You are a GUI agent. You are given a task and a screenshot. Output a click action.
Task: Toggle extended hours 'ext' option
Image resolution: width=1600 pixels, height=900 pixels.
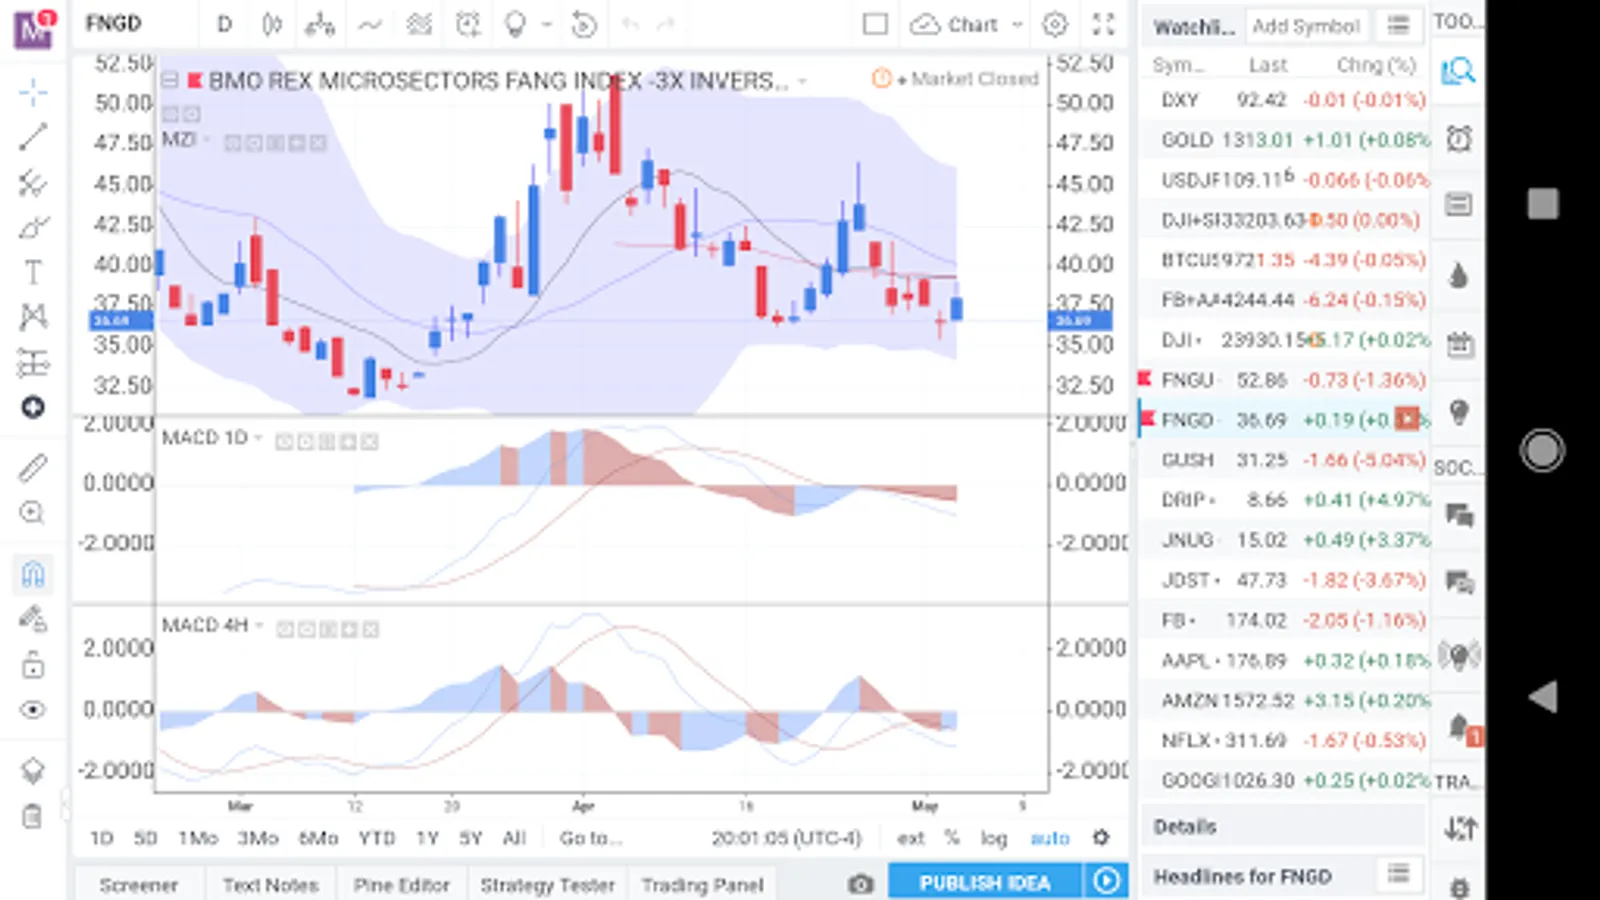tap(910, 838)
